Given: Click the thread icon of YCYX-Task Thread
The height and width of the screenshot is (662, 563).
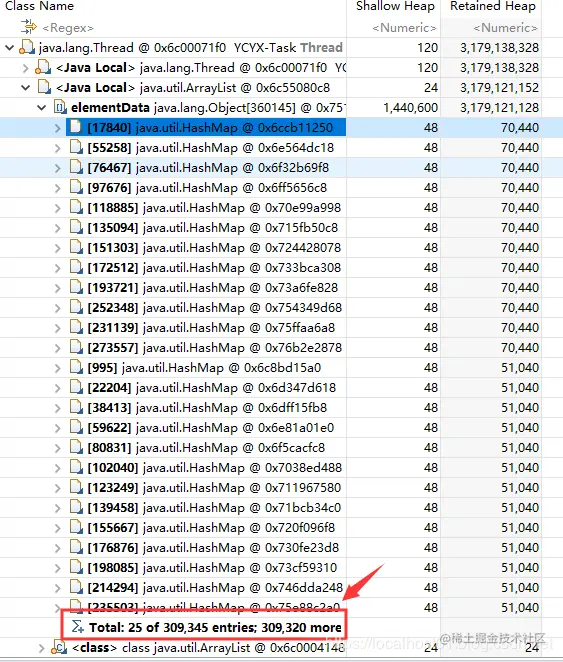Looking at the screenshot, I should [27, 47].
